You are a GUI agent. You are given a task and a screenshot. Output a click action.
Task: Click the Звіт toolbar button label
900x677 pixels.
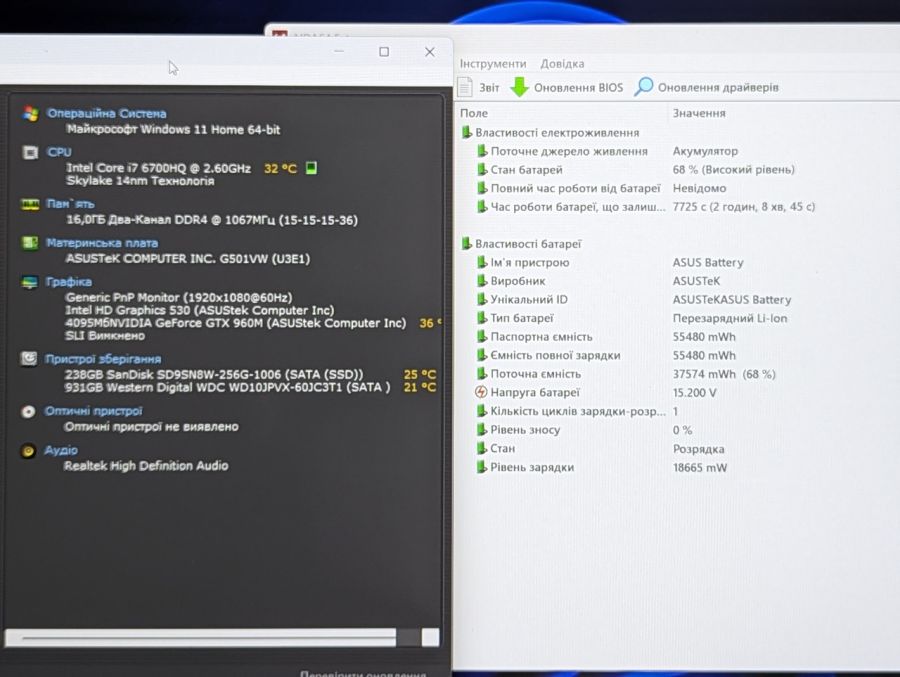click(x=489, y=88)
